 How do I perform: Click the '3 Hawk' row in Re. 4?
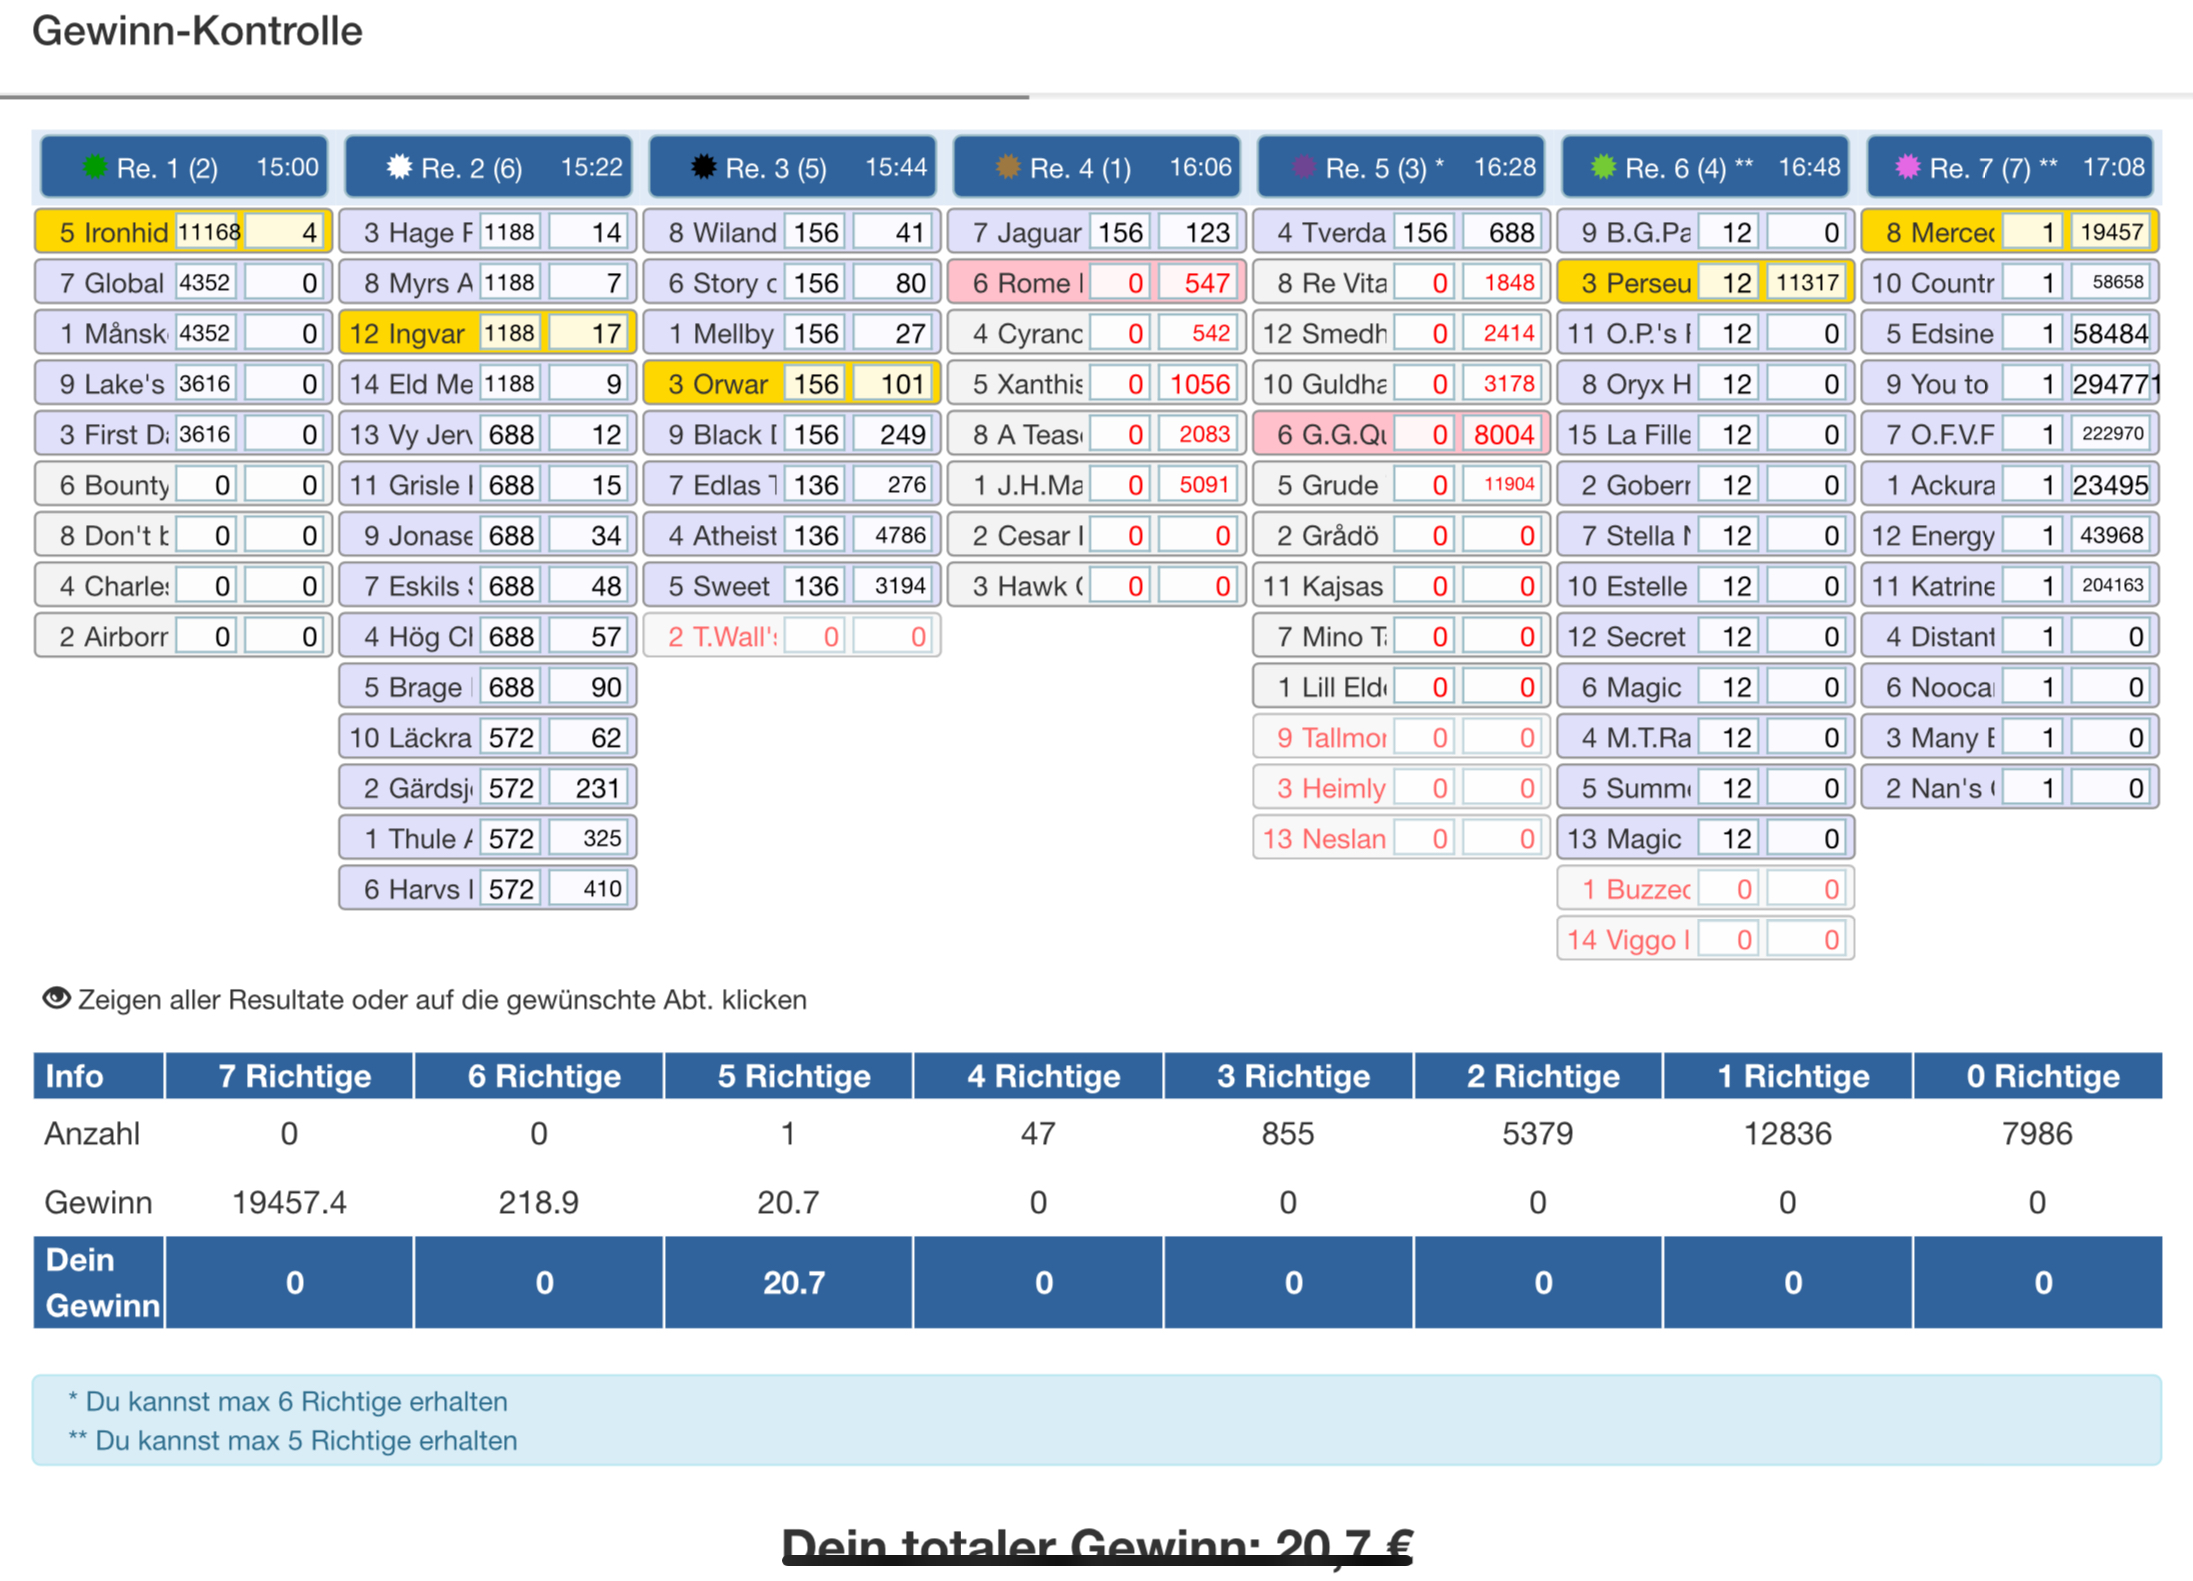click(x=1096, y=586)
